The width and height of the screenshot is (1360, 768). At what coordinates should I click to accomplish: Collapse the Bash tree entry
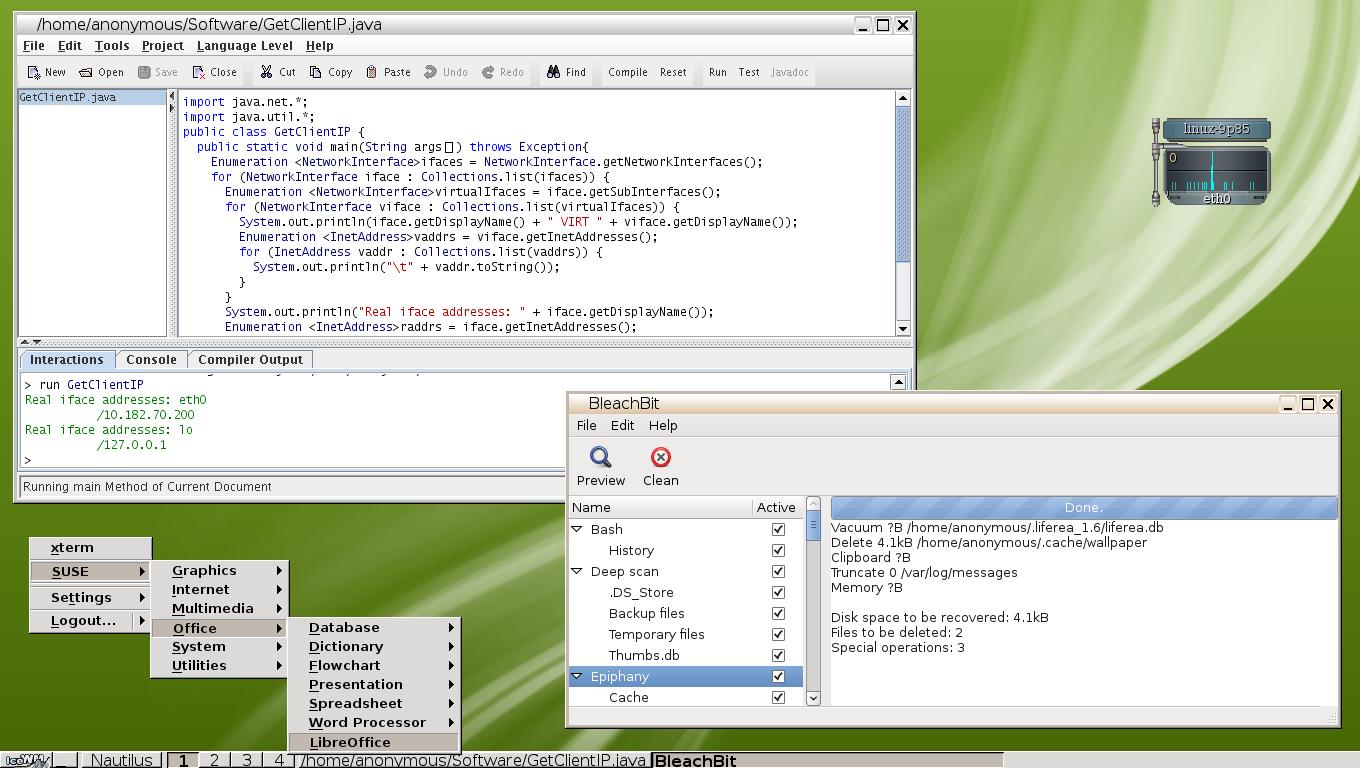(x=578, y=529)
